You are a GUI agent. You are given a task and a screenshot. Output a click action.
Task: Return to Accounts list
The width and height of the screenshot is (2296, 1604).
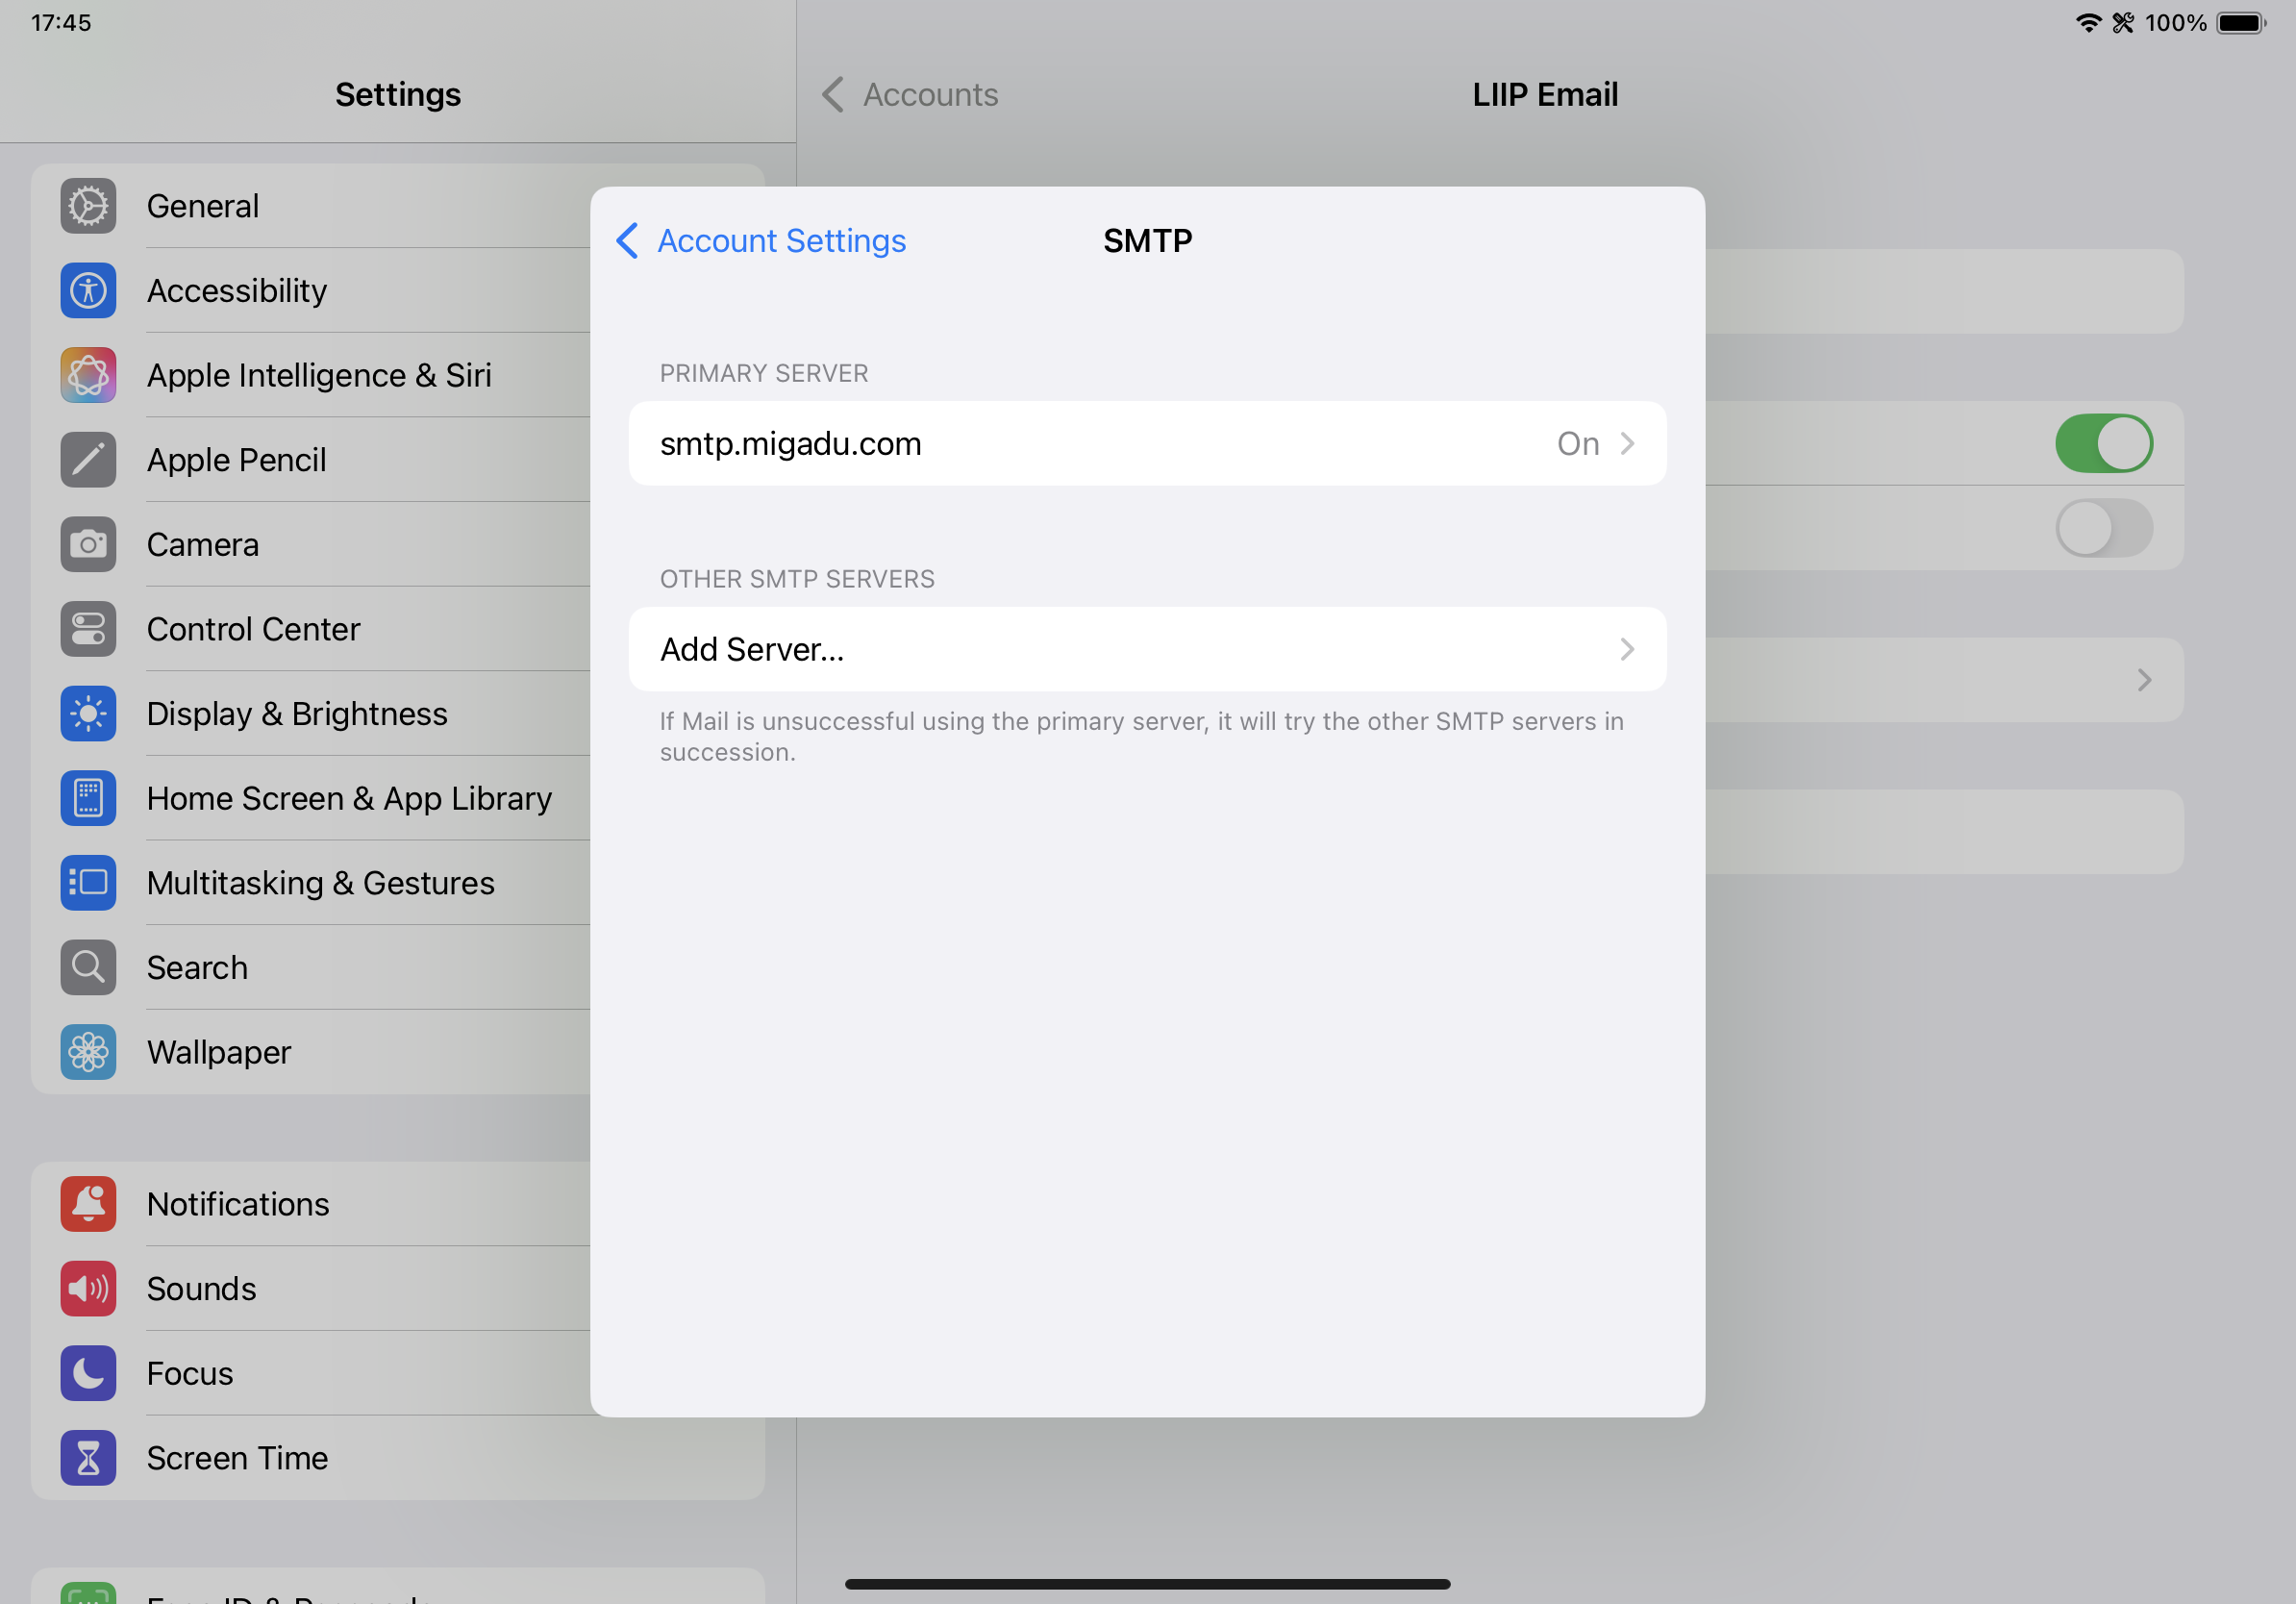tap(910, 95)
